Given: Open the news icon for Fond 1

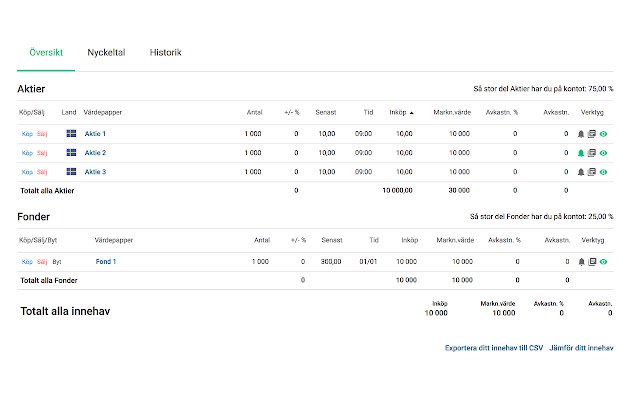Looking at the screenshot, I should pos(592,262).
